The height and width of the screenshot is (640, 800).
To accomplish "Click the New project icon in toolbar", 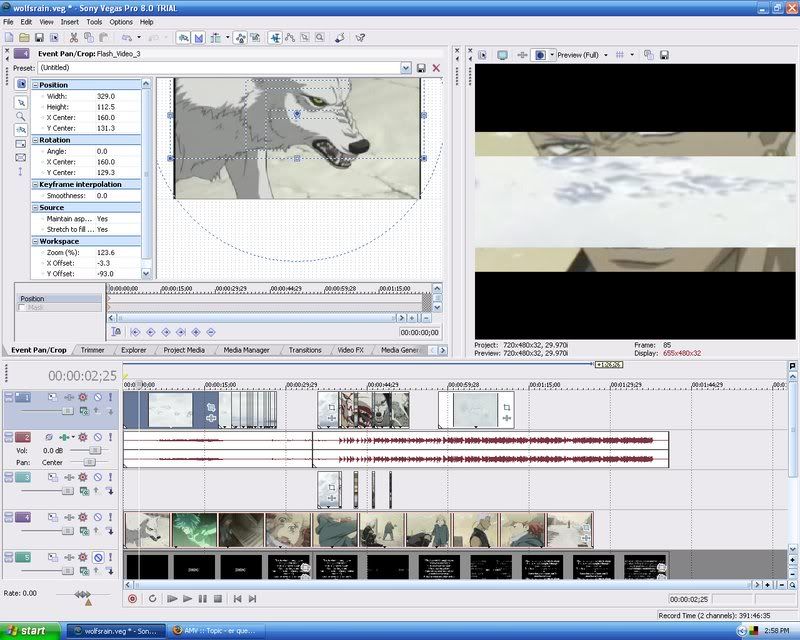I will pyautogui.click(x=9, y=37).
